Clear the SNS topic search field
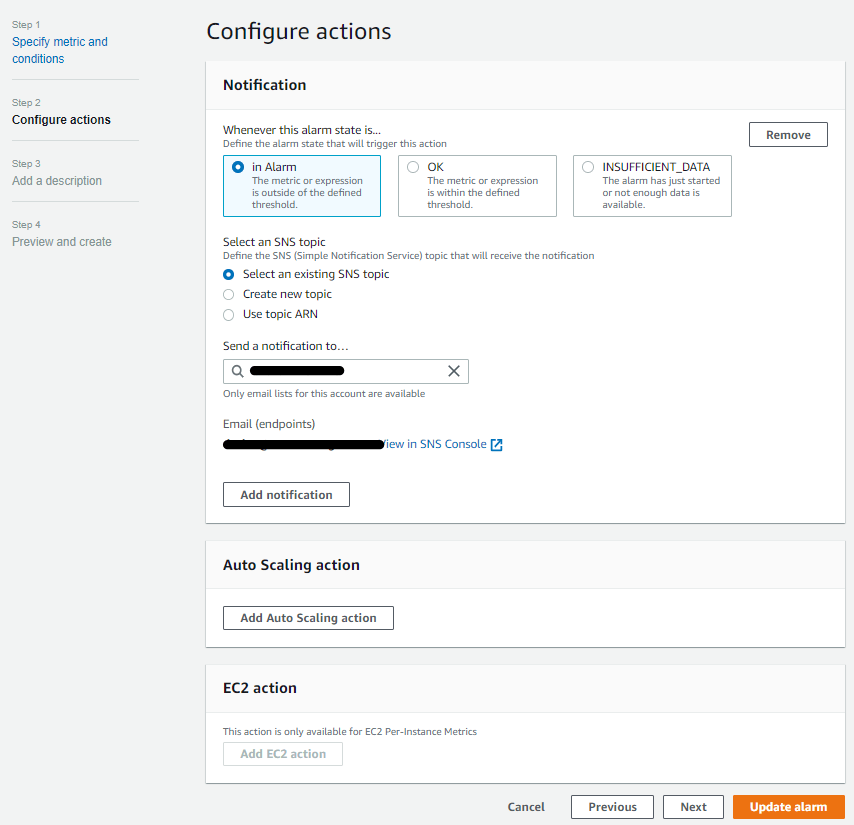Screen dimensions: 854x825 pos(453,371)
